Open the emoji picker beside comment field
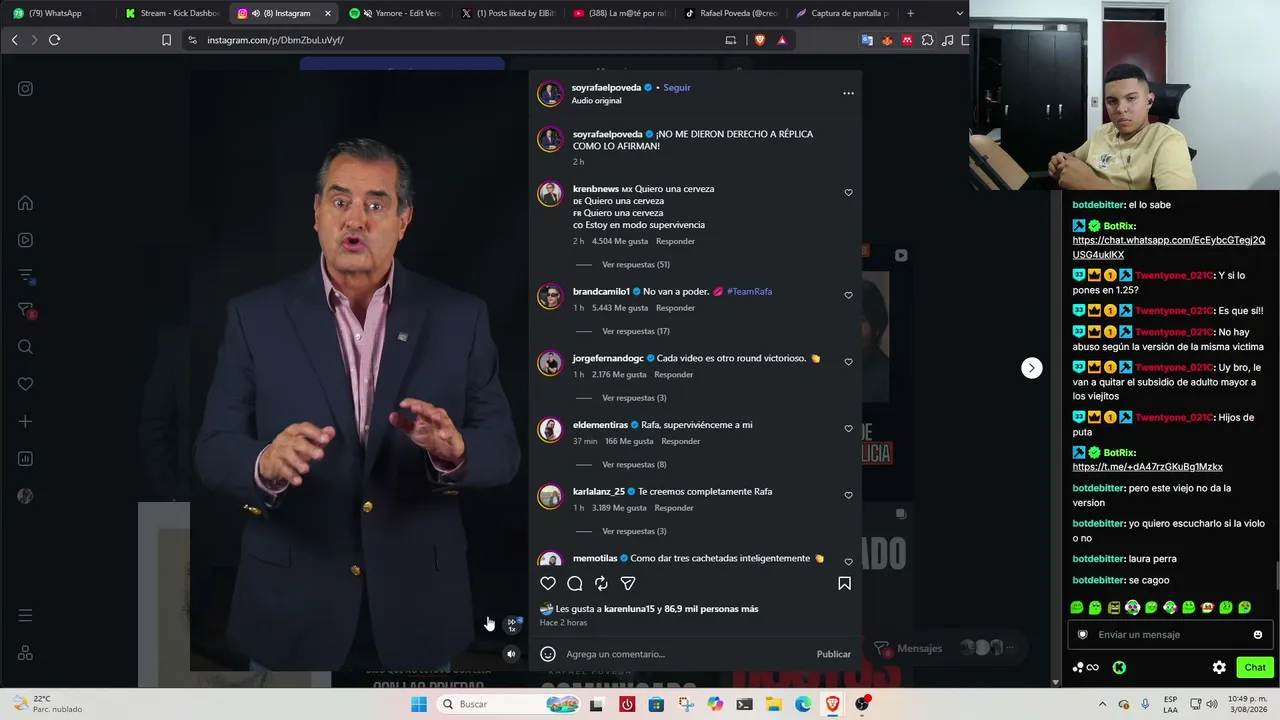 tap(548, 654)
